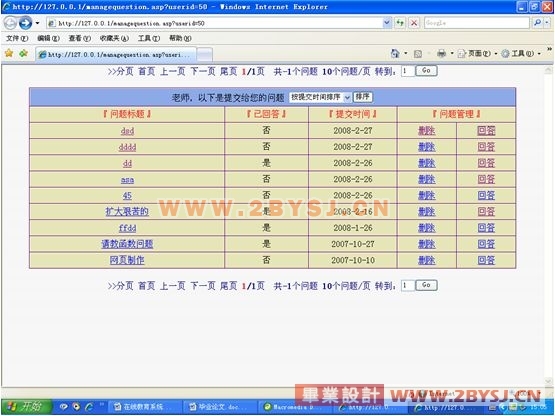This screenshot has width=555, height=416.
Task: Click the search magnifier icon
Action: pos(537,23)
